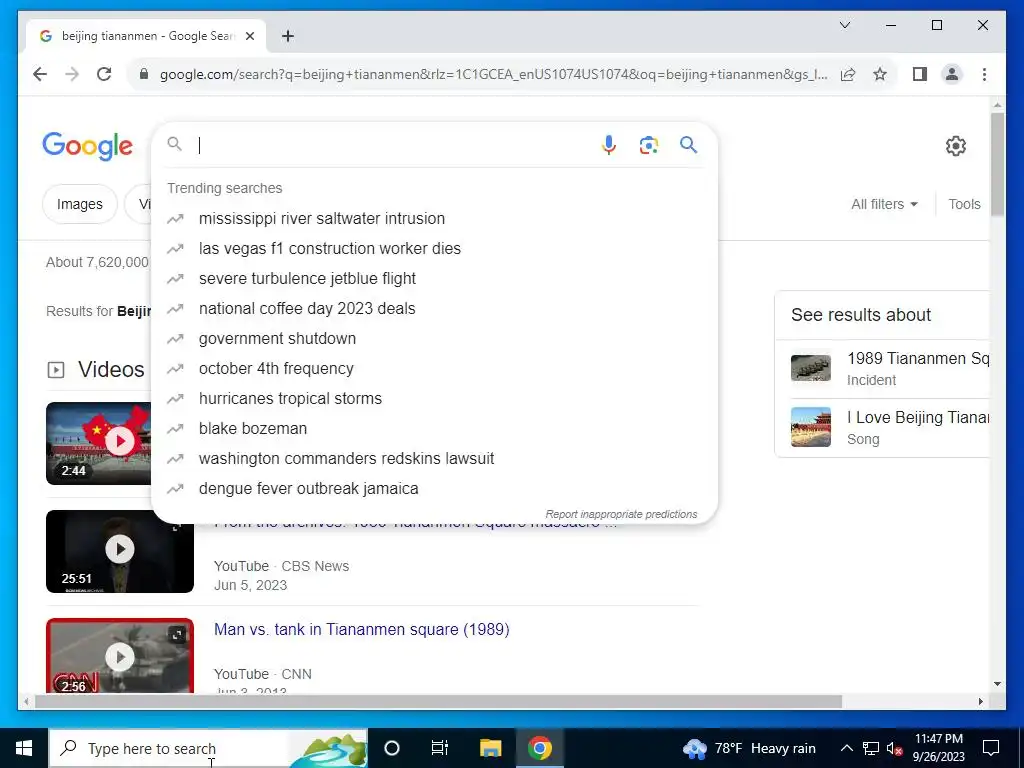This screenshot has width=1024, height=768.
Task: Expand the All filters dropdown
Action: point(884,204)
